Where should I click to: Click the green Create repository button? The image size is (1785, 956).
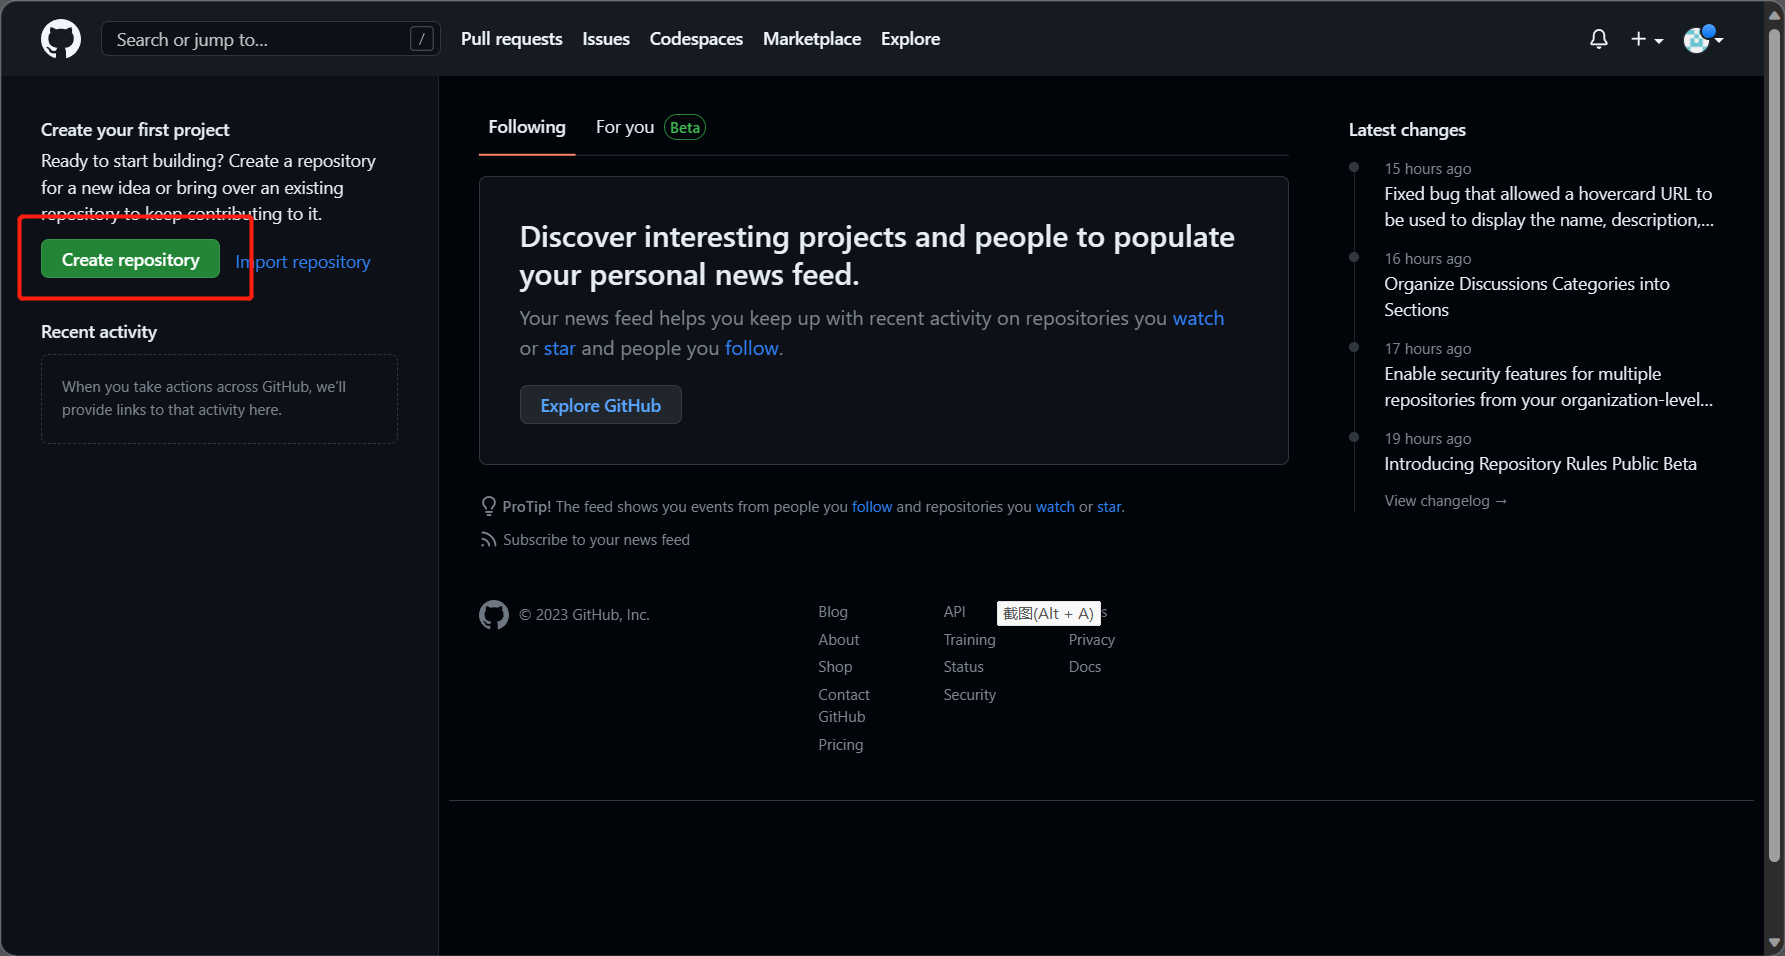point(131,259)
